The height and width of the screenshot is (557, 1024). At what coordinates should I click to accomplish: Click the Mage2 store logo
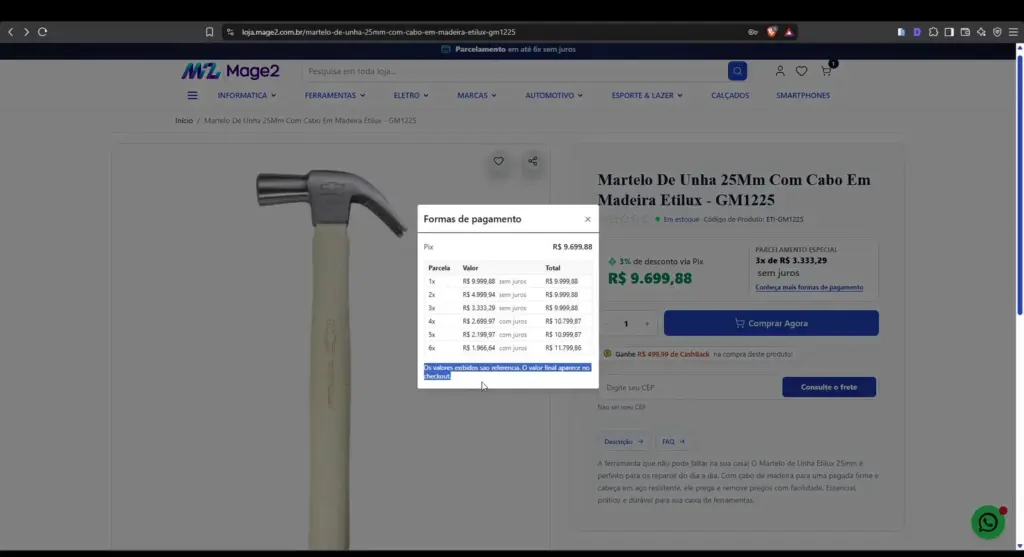point(231,71)
